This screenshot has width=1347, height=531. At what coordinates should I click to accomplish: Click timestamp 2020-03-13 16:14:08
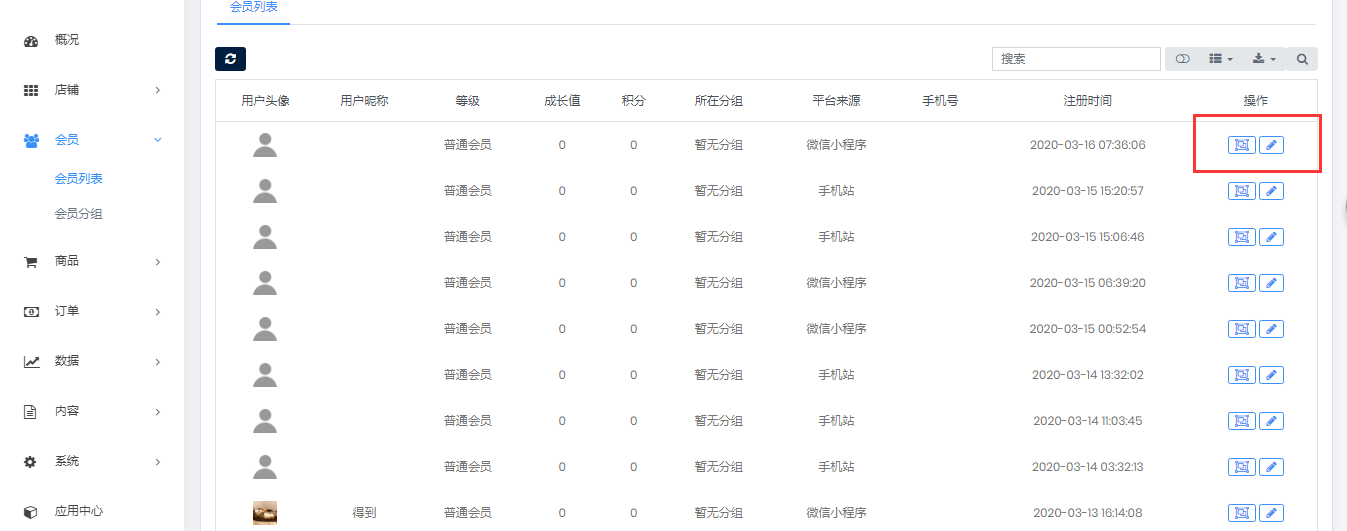pos(1088,513)
